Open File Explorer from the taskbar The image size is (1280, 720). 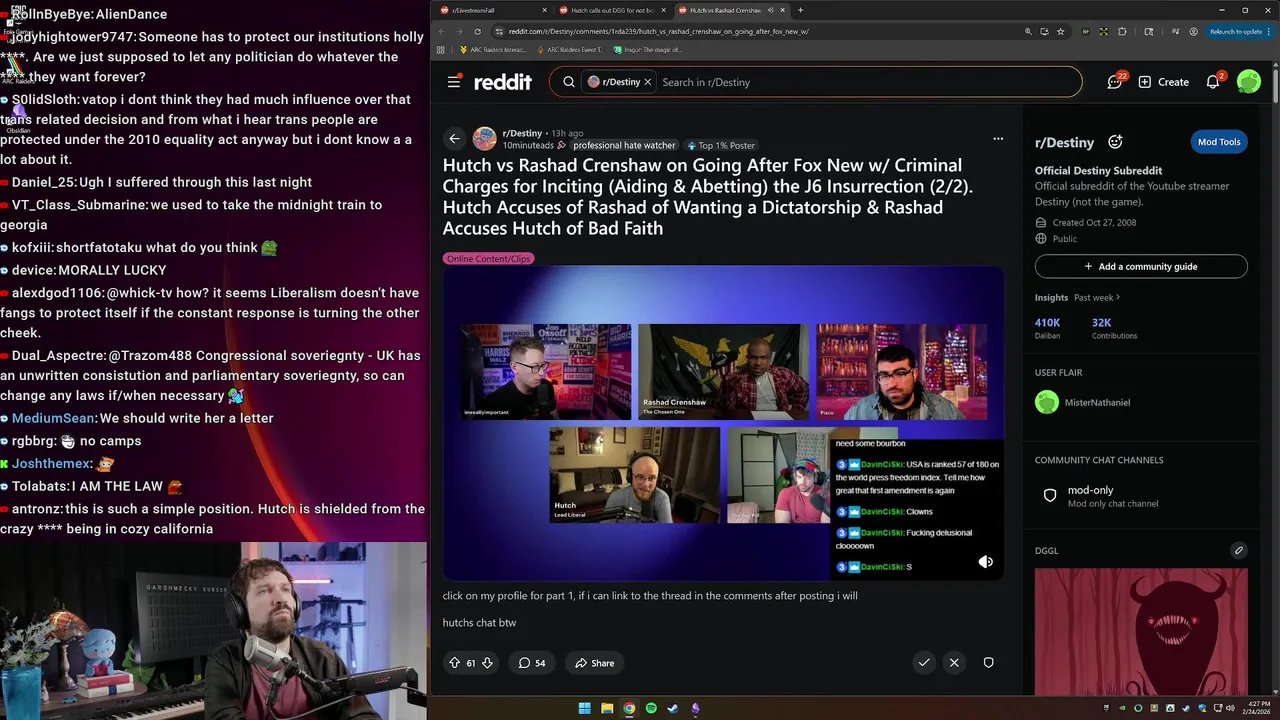click(607, 709)
